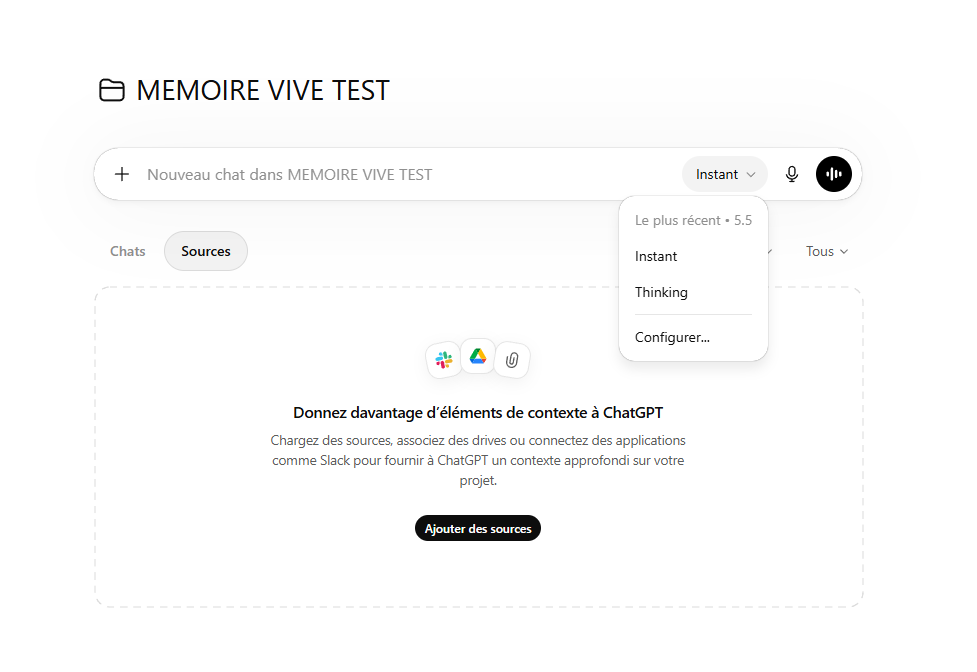Click the paperclip file-attach icon

pyautogui.click(x=512, y=360)
